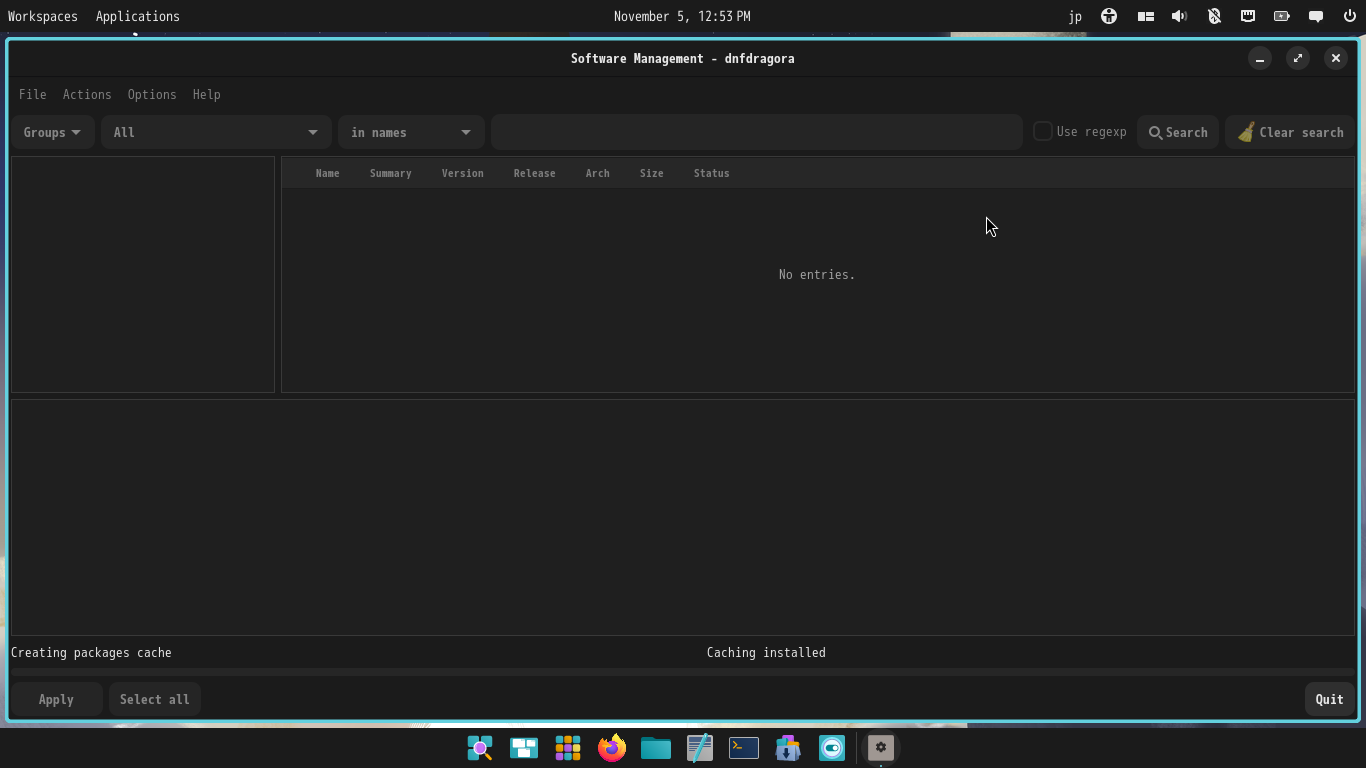This screenshot has width=1366, height=768.
Task: Sort packages by the Status column header
Action: (712, 173)
